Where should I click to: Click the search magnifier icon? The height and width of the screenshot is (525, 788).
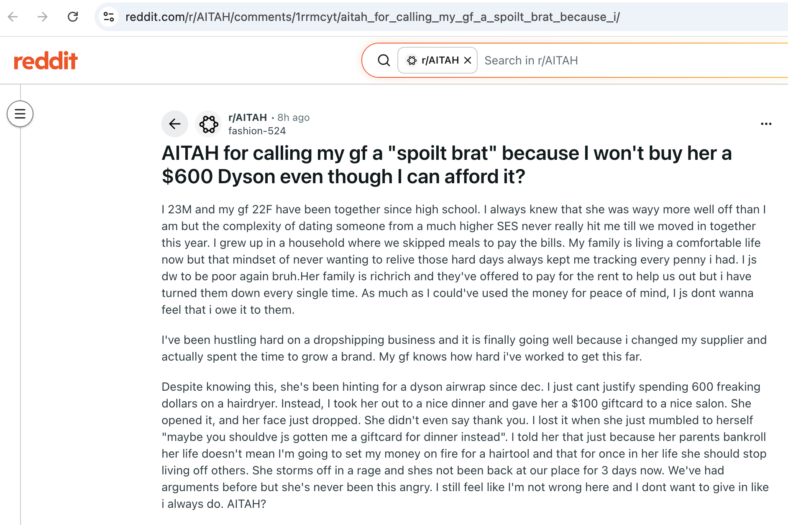383,60
